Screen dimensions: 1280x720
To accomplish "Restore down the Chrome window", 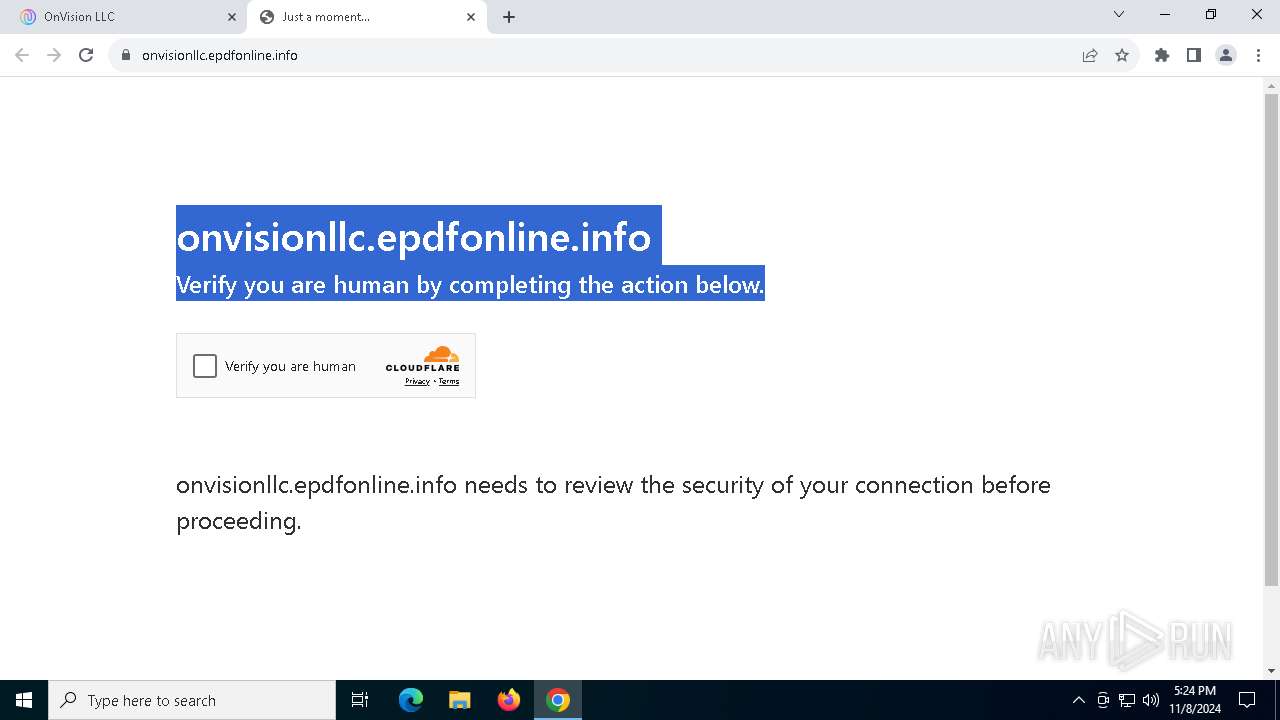I will coord(1211,14).
